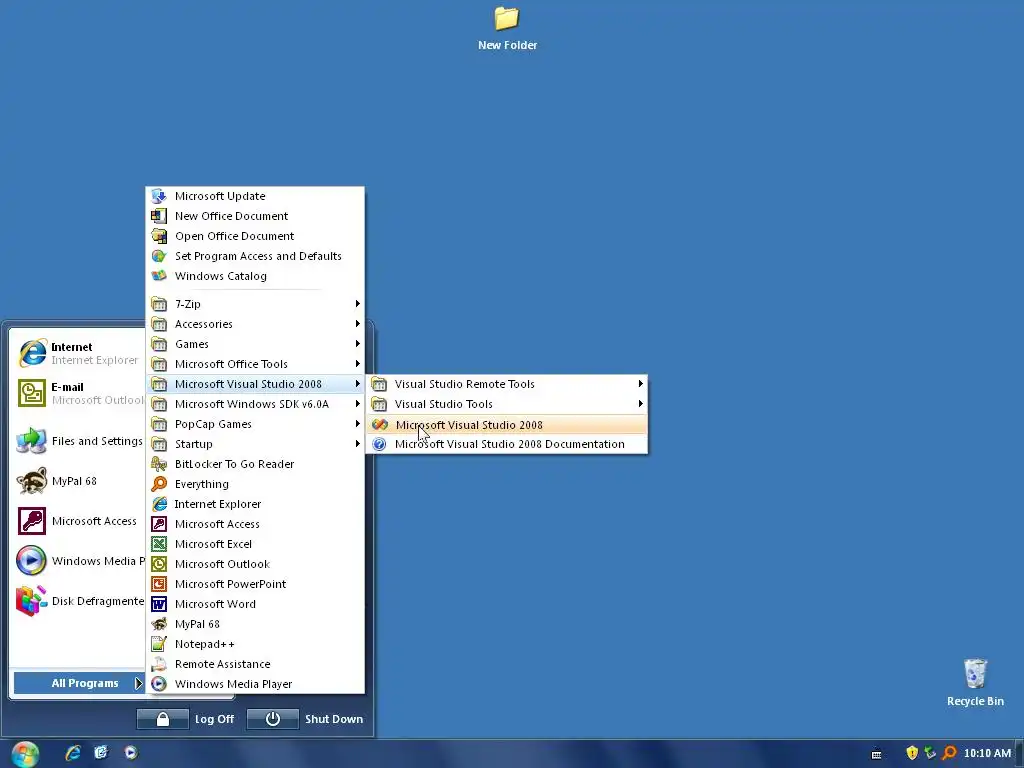
Task: Click the Microsoft Update icon
Action: [x=159, y=196]
